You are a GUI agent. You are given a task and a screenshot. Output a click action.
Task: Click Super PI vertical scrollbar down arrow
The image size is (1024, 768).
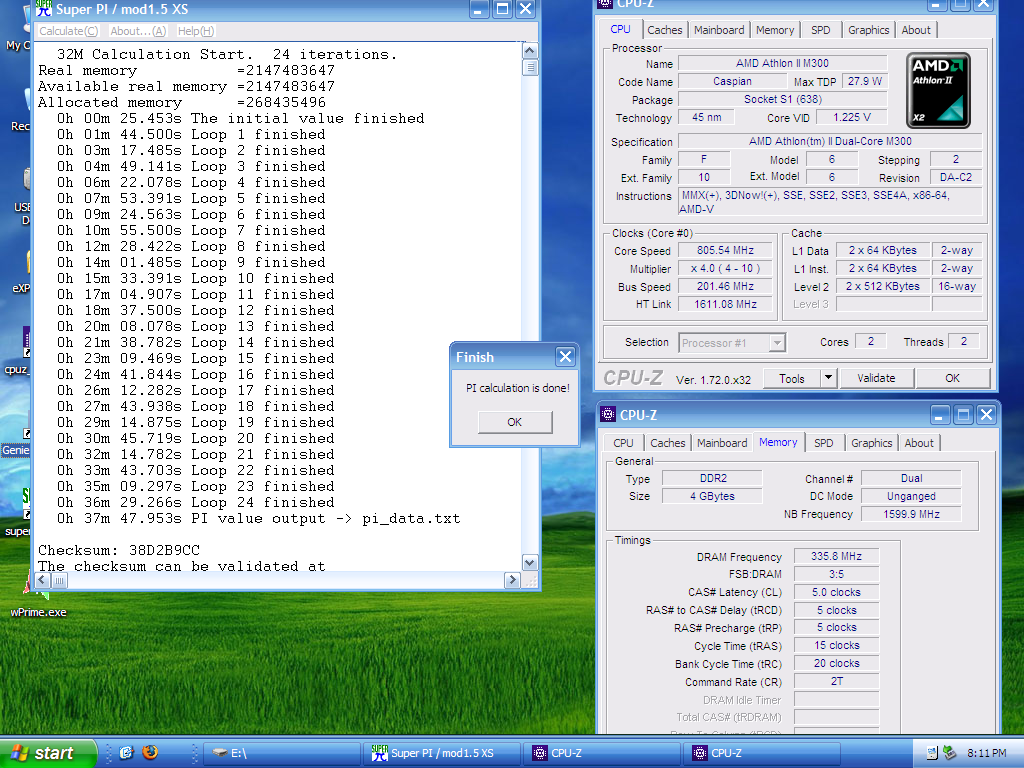[530, 562]
